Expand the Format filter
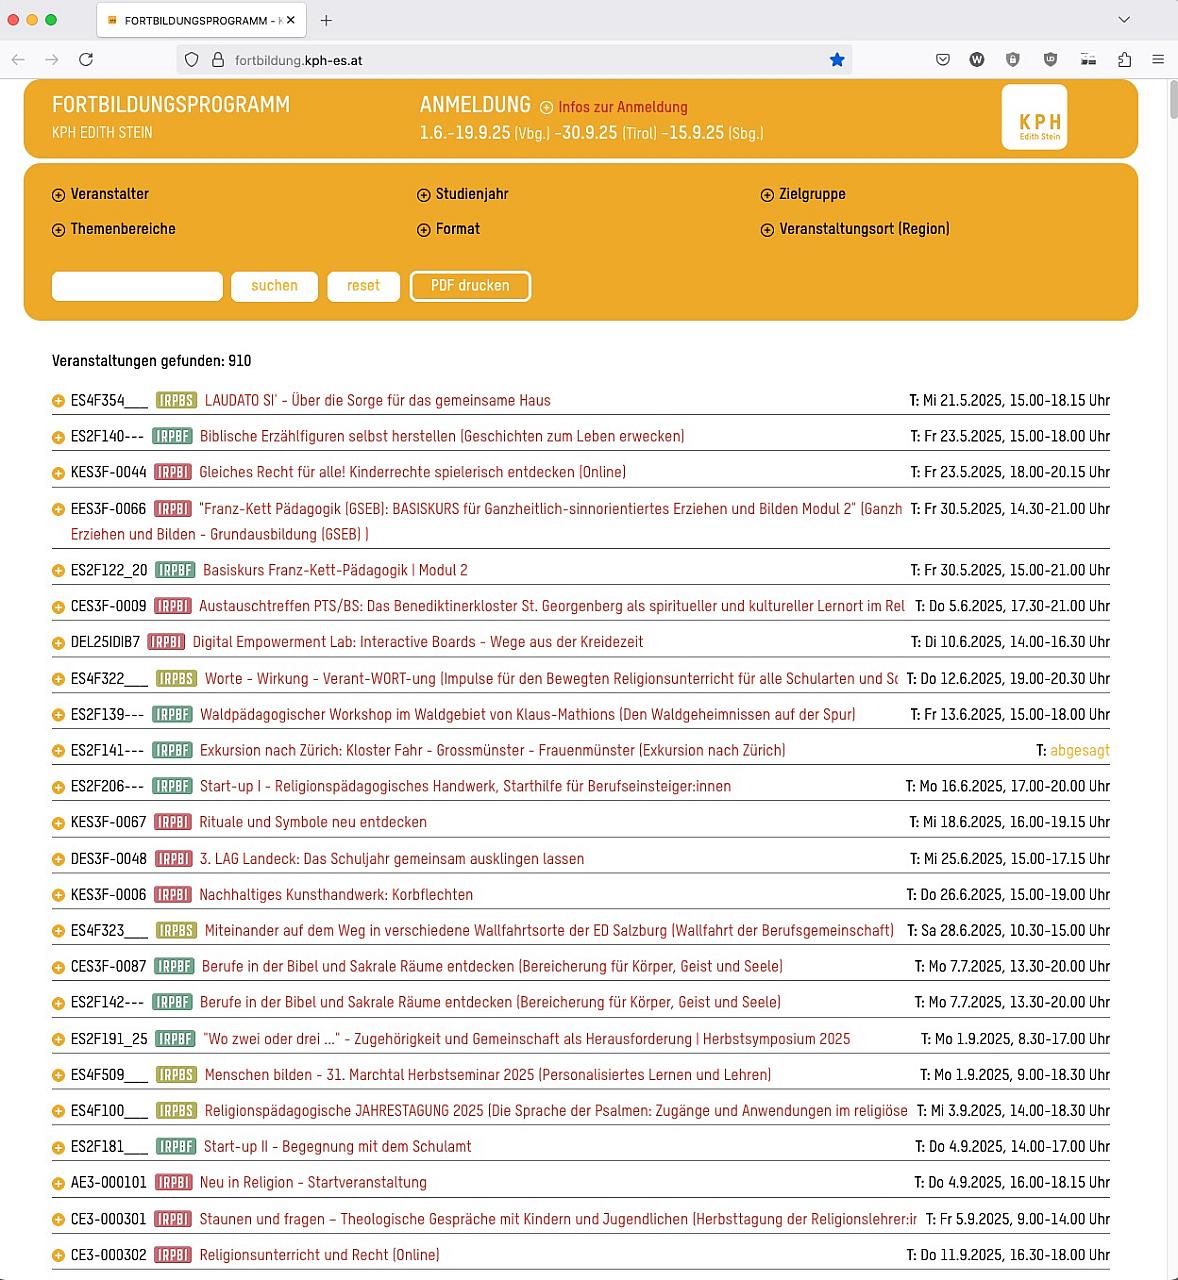Viewport: 1178px width, 1280px height. [449, 229]
